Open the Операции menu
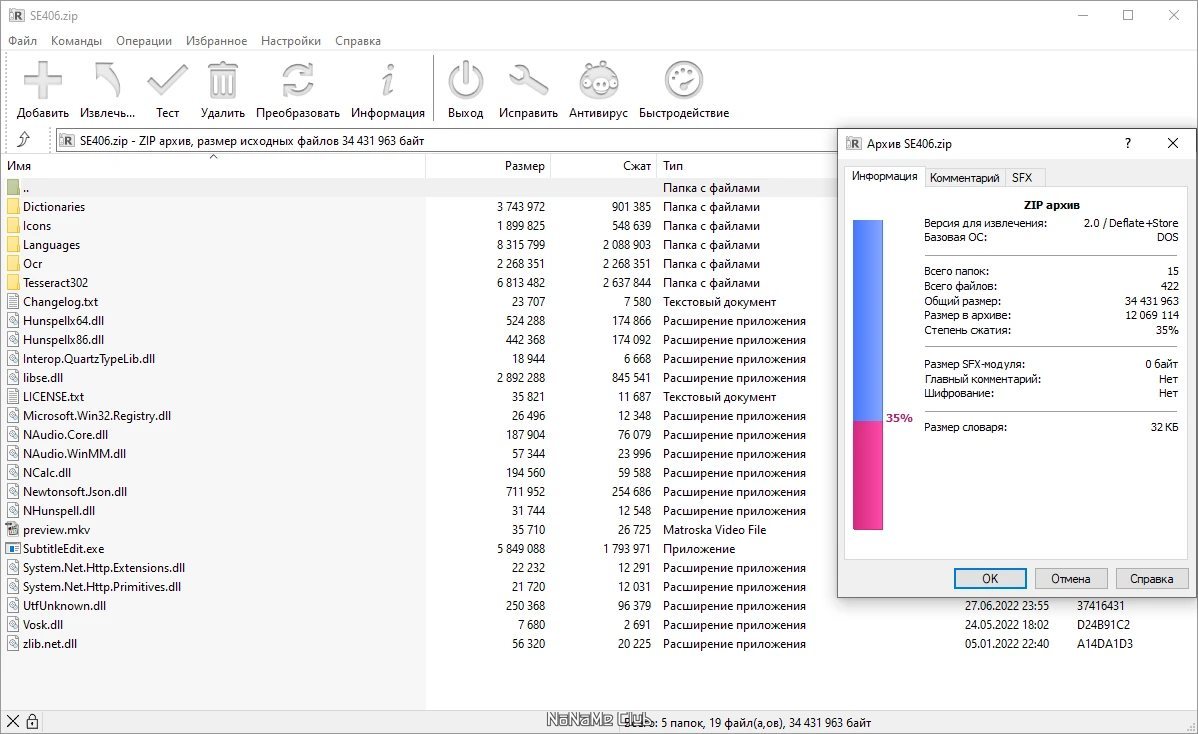Viewport: 1198px width, 734px height. [144, 41]
